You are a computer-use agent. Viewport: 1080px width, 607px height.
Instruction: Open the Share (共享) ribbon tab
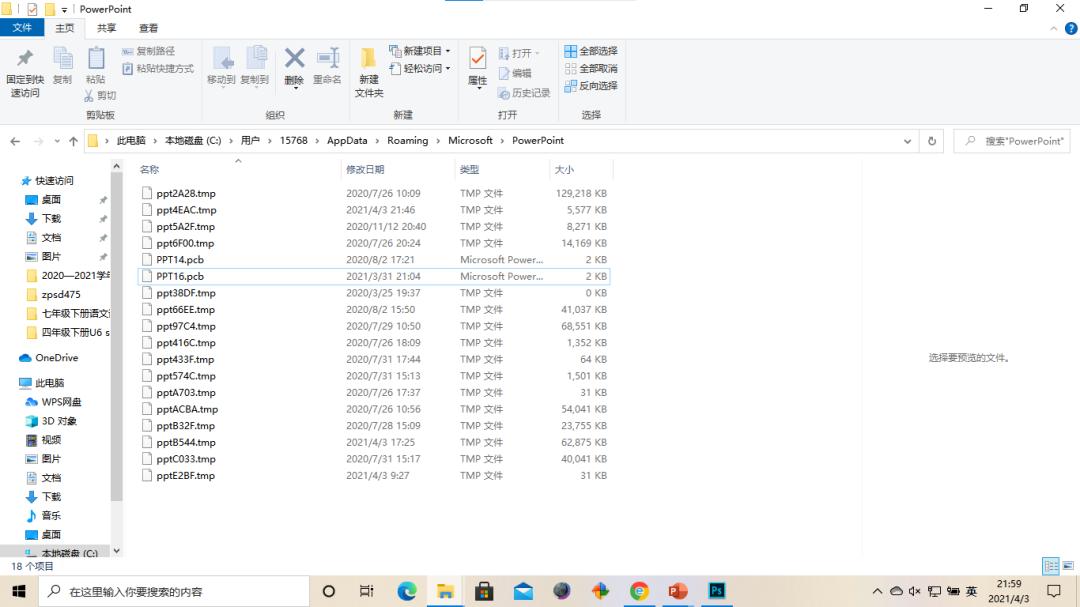[x=106, y=28]
